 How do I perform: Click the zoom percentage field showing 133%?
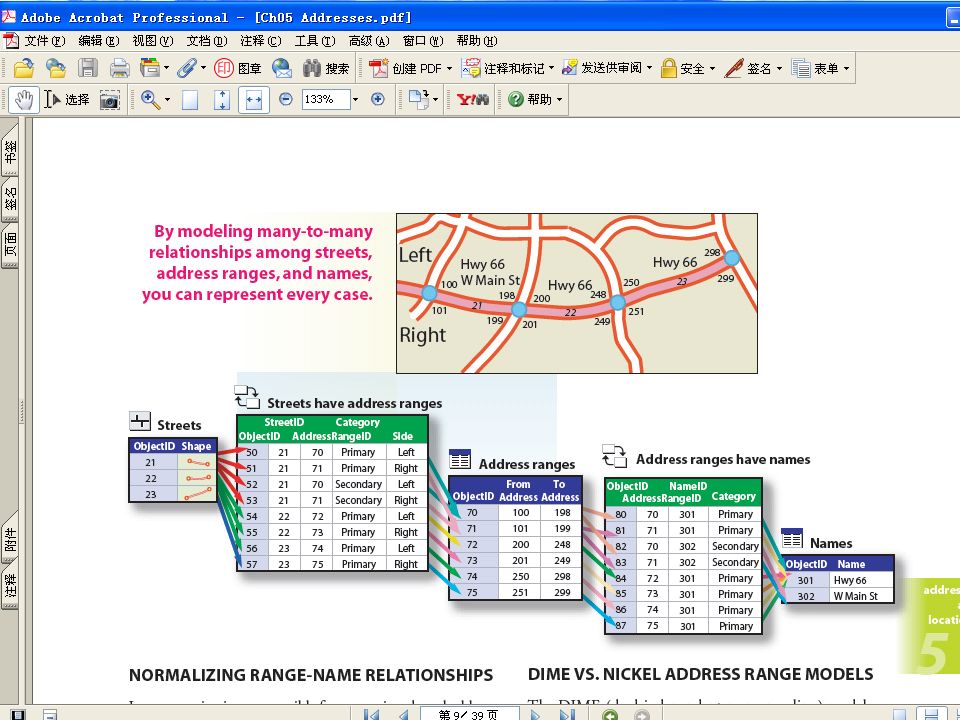coord(326,99)
